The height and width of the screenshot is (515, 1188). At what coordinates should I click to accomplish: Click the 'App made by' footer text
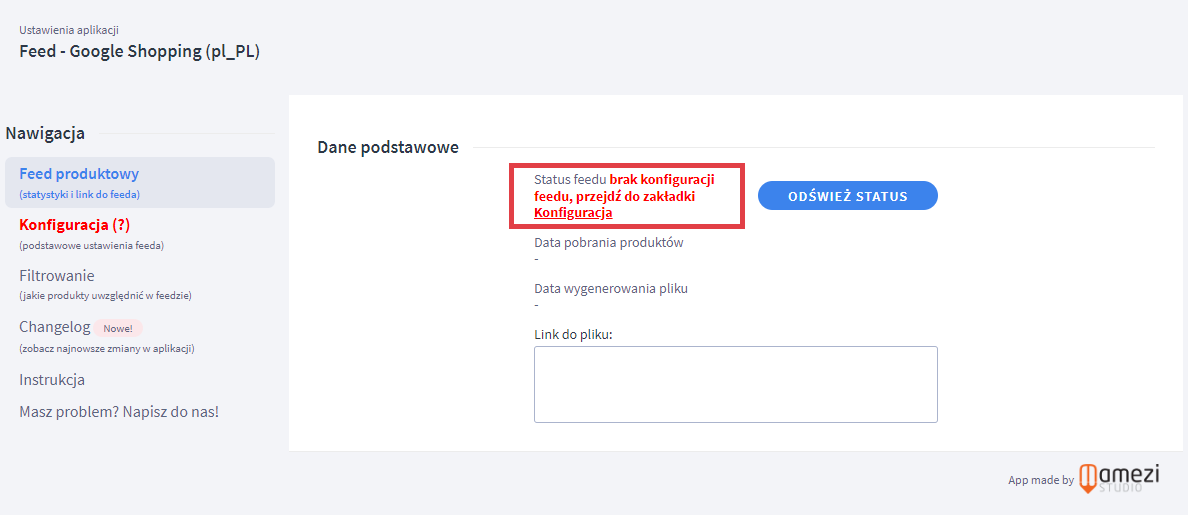click(1040, 480)
